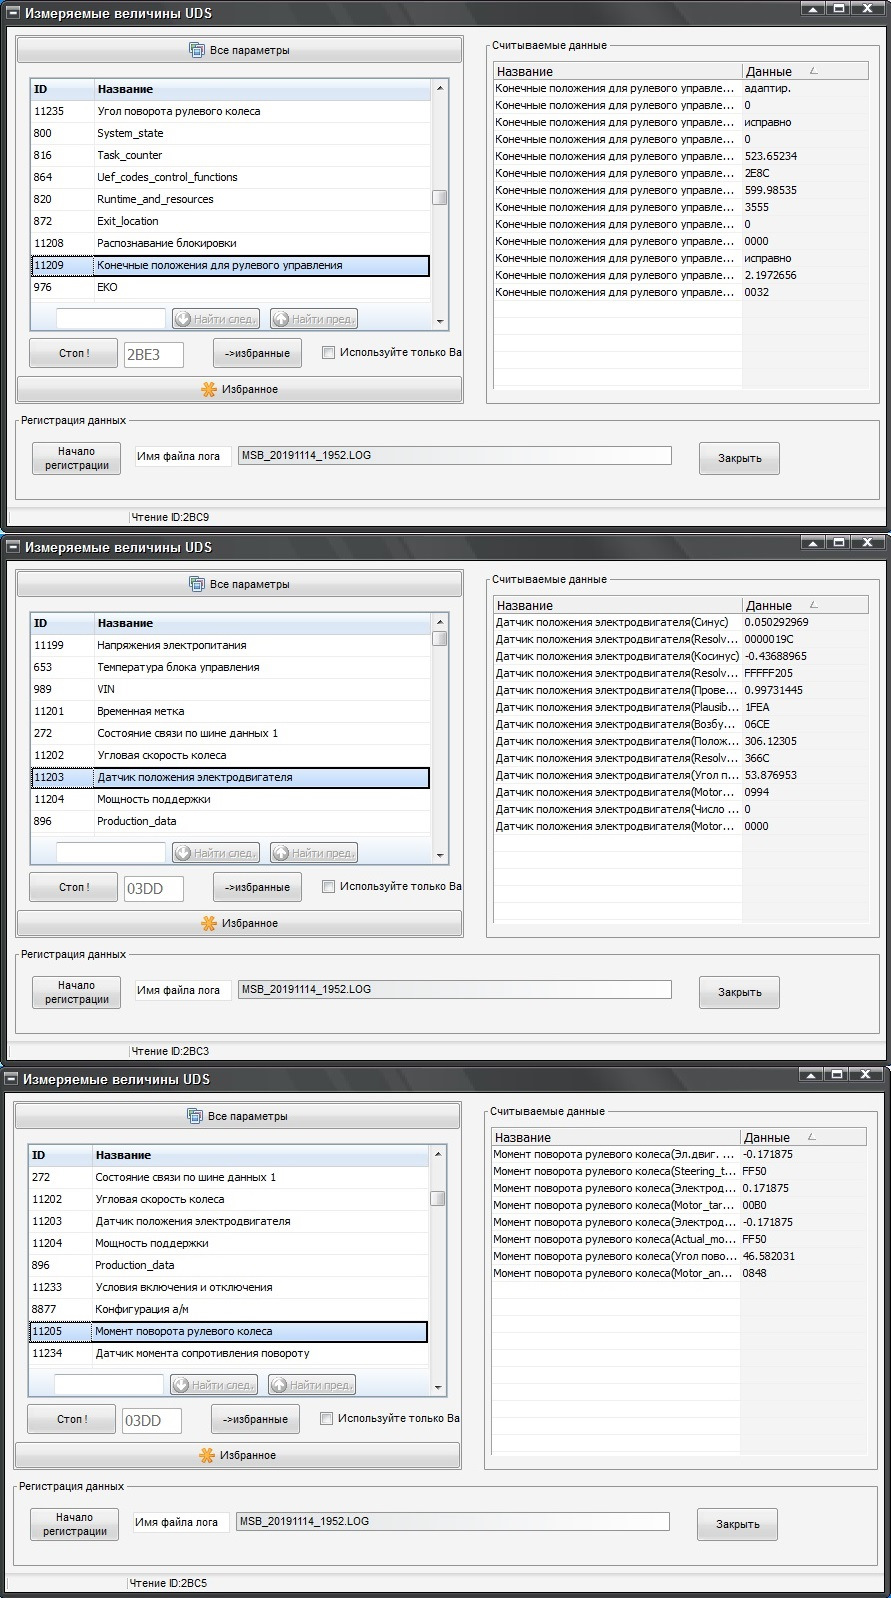Select 'Условия включения и отключения' row
The width and height of the screenshot is (891, 1598).
(228, 1287)
